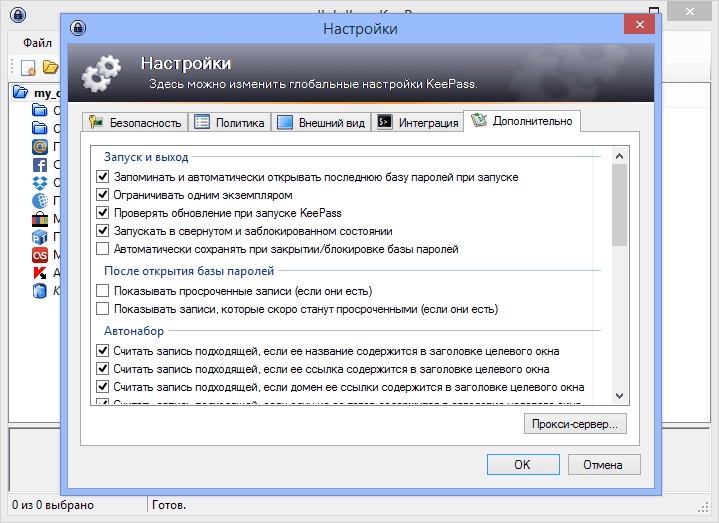
Task: Switch to the Интеграция tab
Action: [417, 122]
